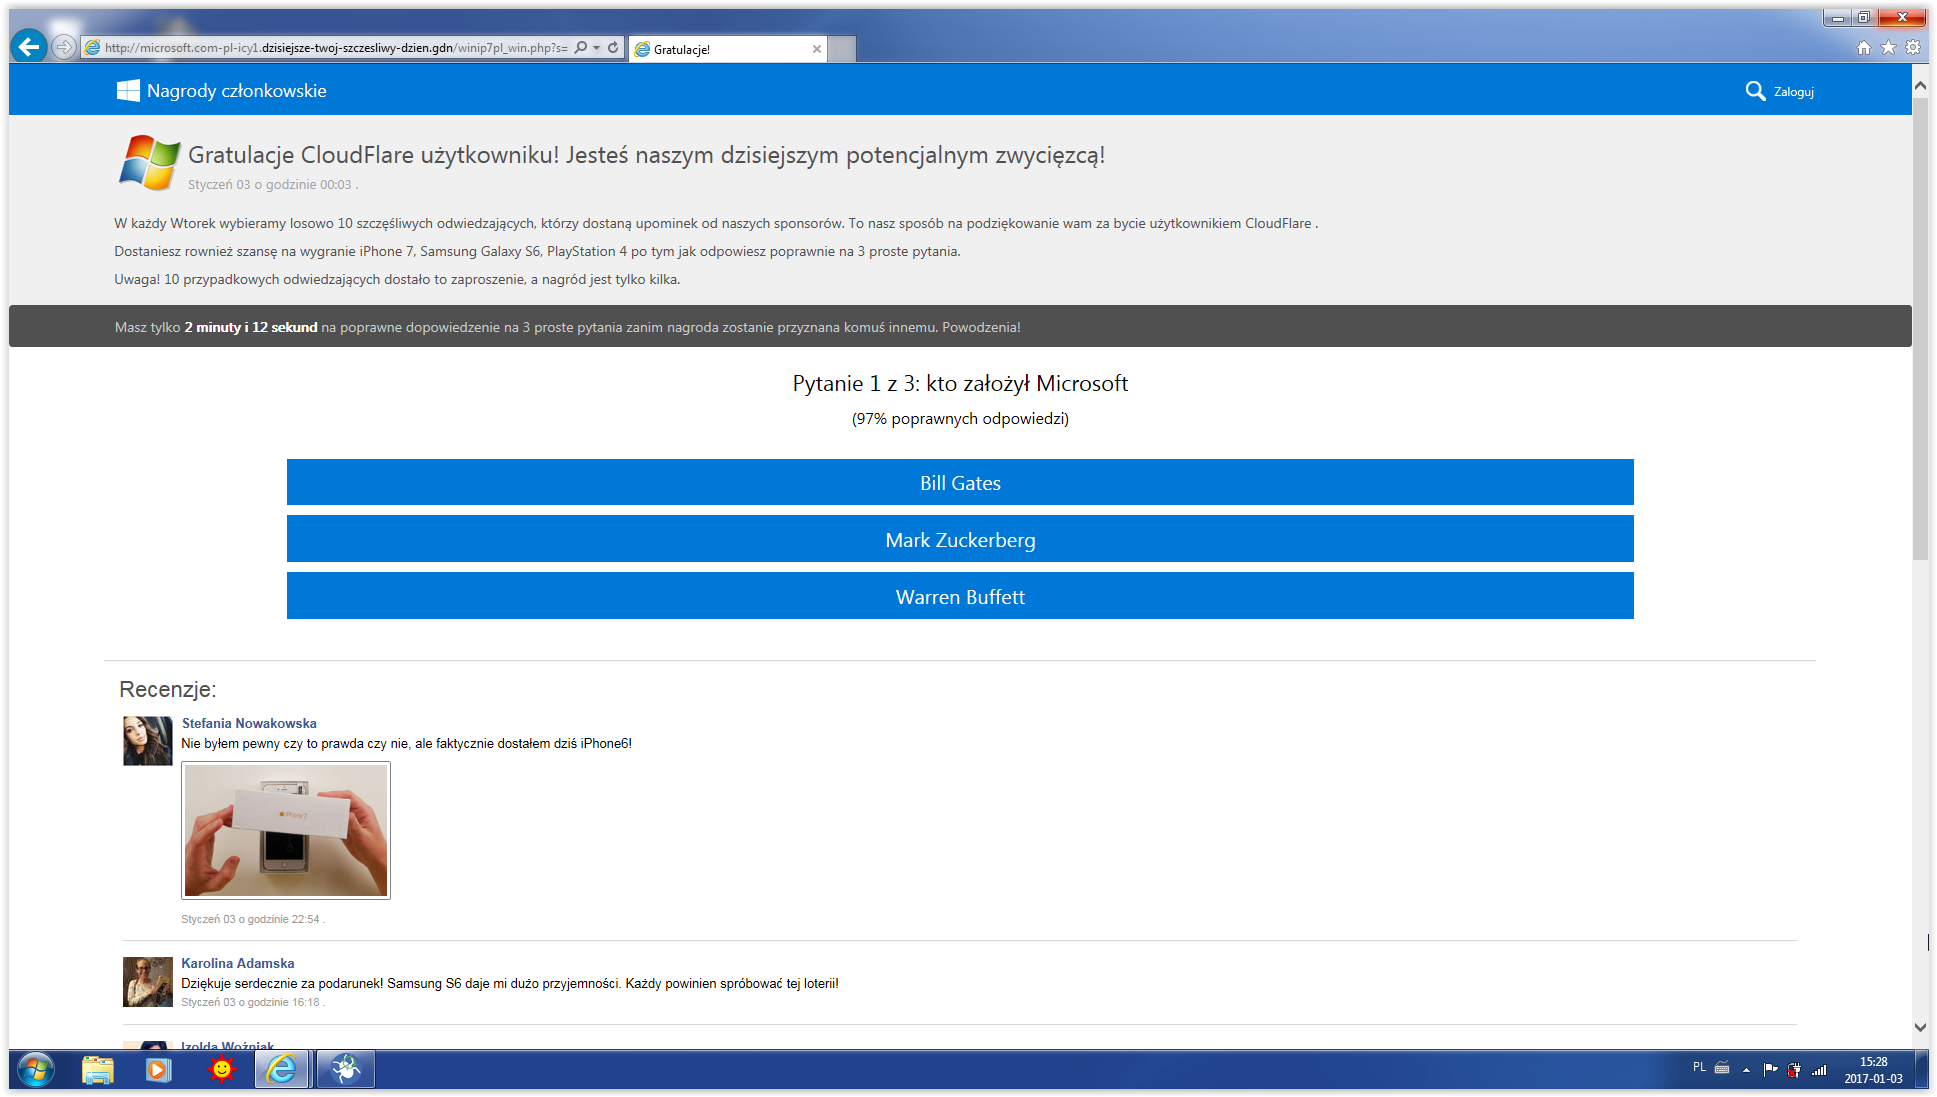Click the PL language indicator
Viewport: 1937px width, 1097px height.
coord(1699,1068)
